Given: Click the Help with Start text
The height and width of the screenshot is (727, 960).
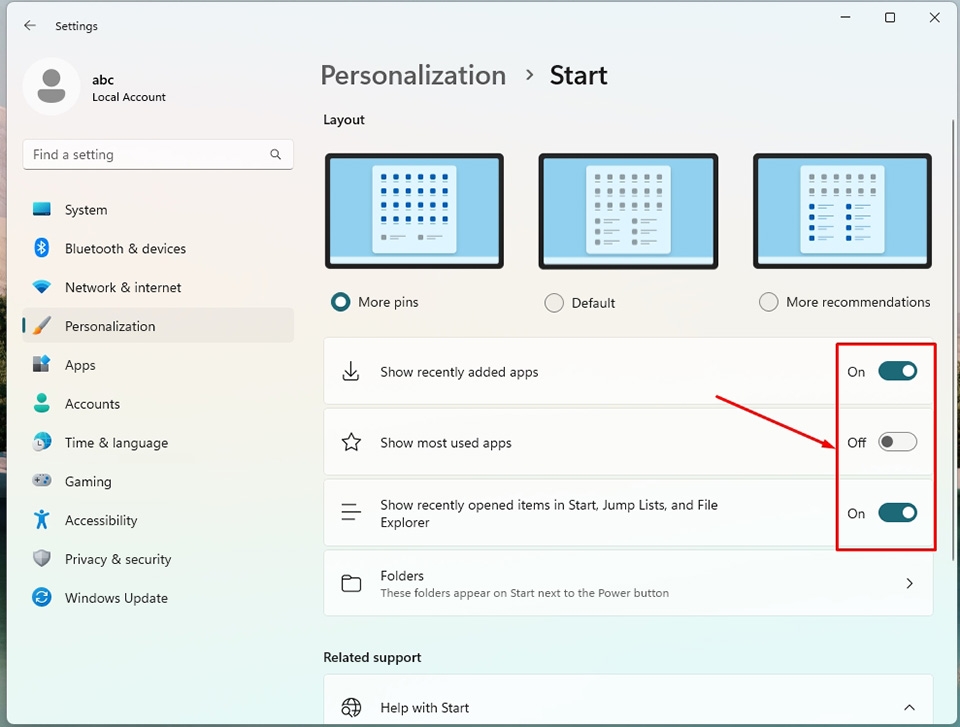Looking at the screenshot, I should tap(424, 707).
